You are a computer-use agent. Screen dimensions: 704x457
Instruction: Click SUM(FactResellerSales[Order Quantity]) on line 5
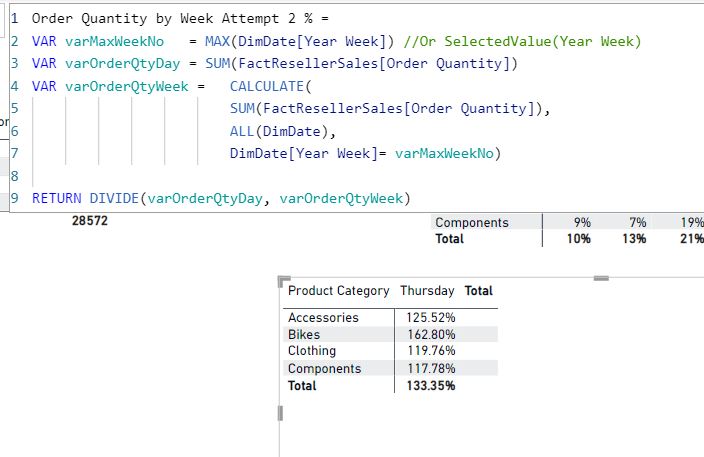386,109
